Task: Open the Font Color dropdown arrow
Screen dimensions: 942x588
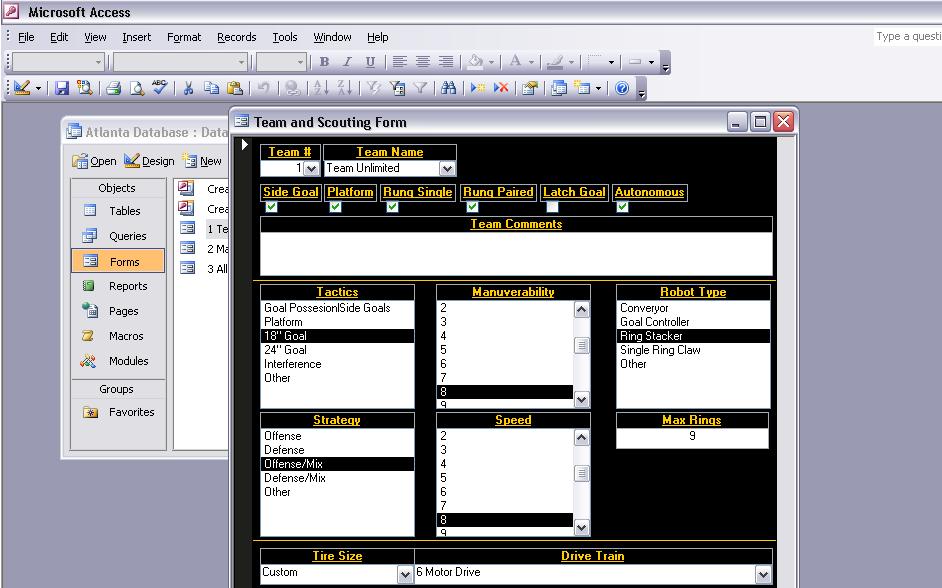Action: click(531, 61)
